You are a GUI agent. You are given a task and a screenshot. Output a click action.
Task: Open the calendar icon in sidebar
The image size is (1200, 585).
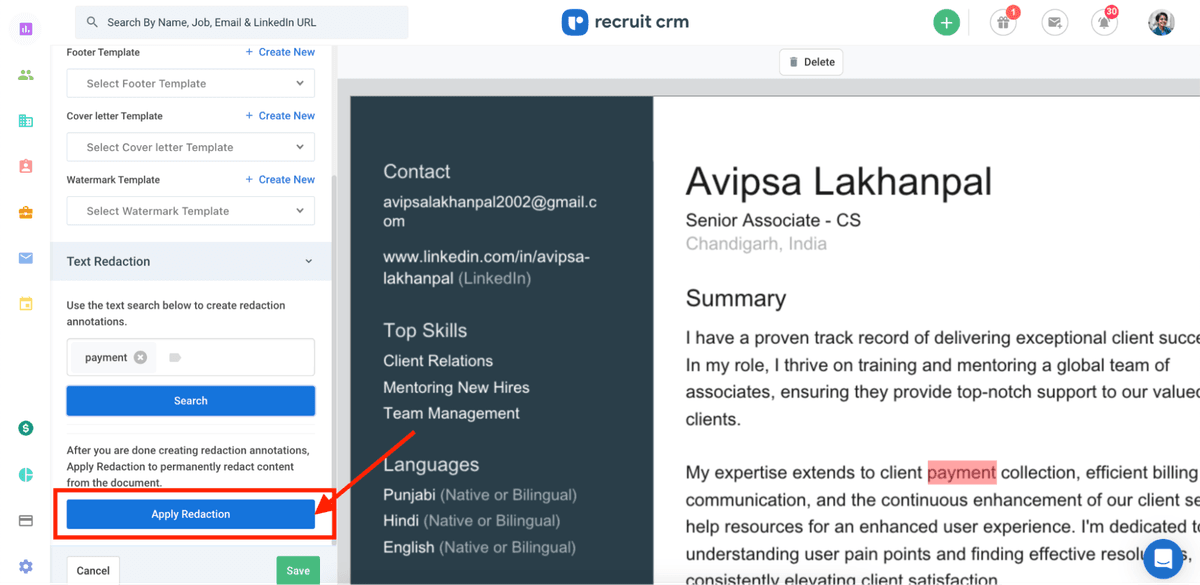tap(26, 304)
